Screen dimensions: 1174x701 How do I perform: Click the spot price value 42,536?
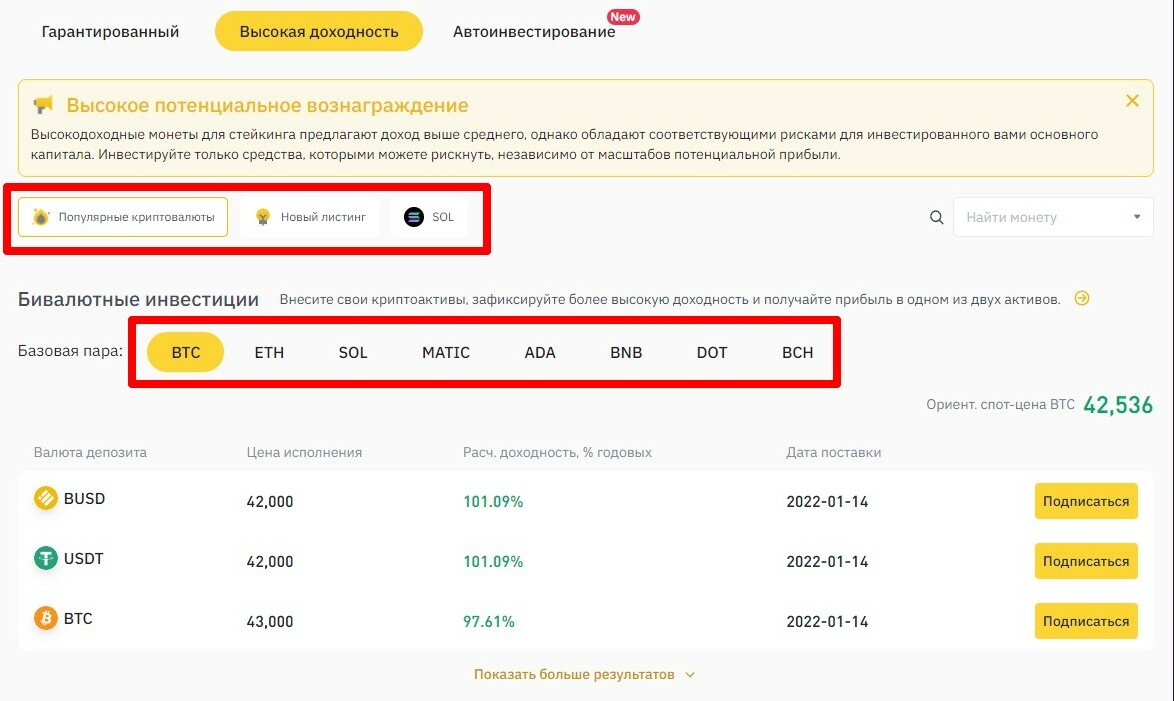pyautogui.click(x=1118, y=404)
